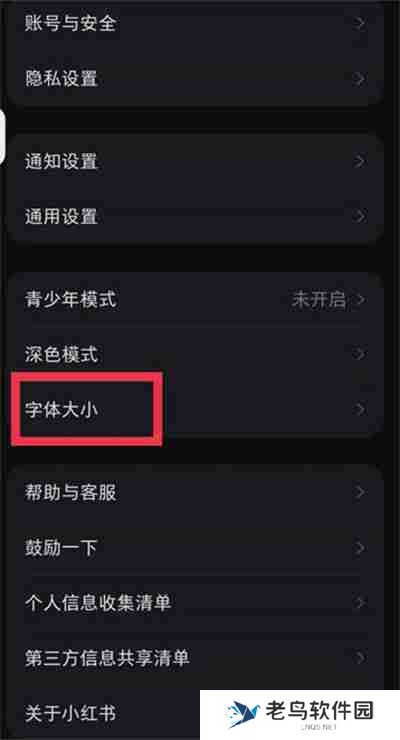Tap the chevron beside 账号与安全

point(360,23)
